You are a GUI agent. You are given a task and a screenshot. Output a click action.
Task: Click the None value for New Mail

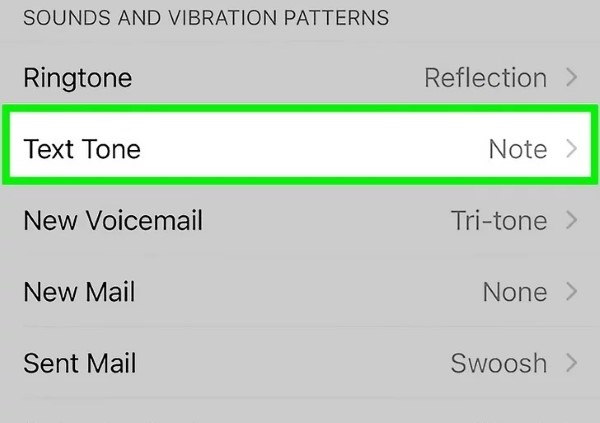point(515,292)
